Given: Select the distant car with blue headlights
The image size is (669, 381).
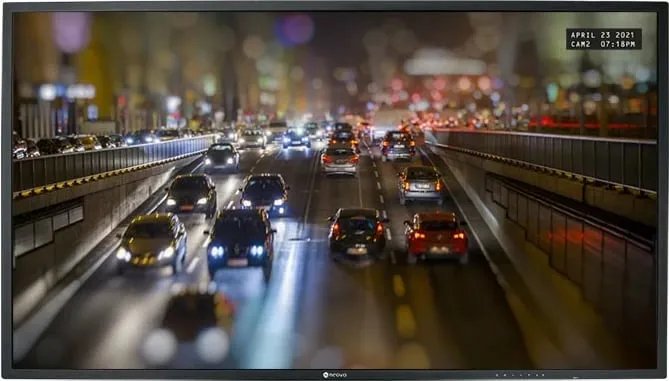Looking at the screenshot, I should (x=296, y=139).
